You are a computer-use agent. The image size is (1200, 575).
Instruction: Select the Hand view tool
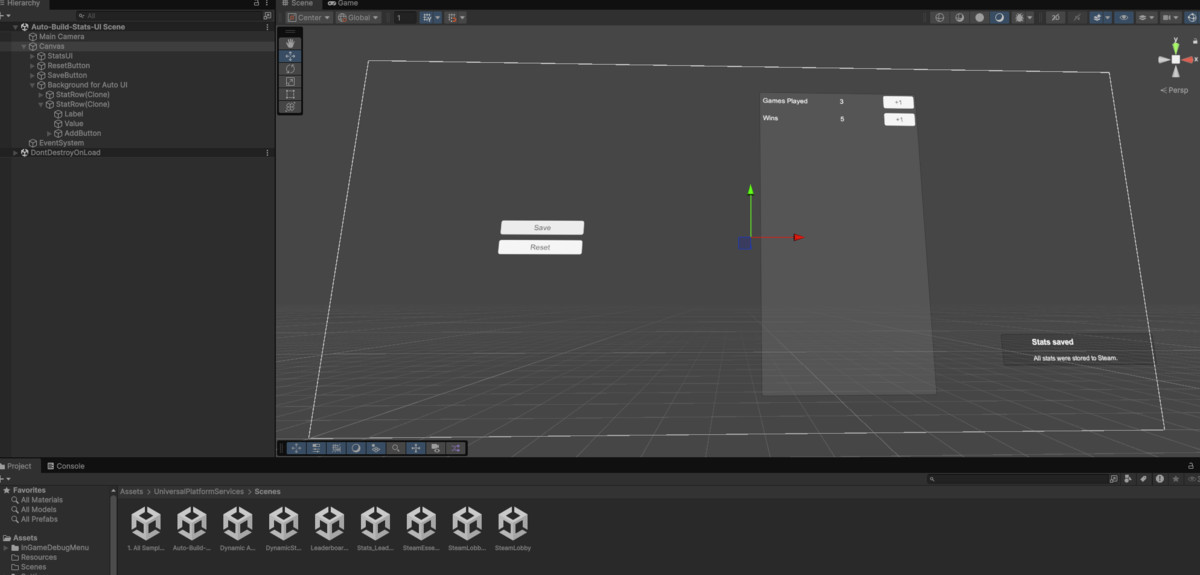[x=290, y=44]
